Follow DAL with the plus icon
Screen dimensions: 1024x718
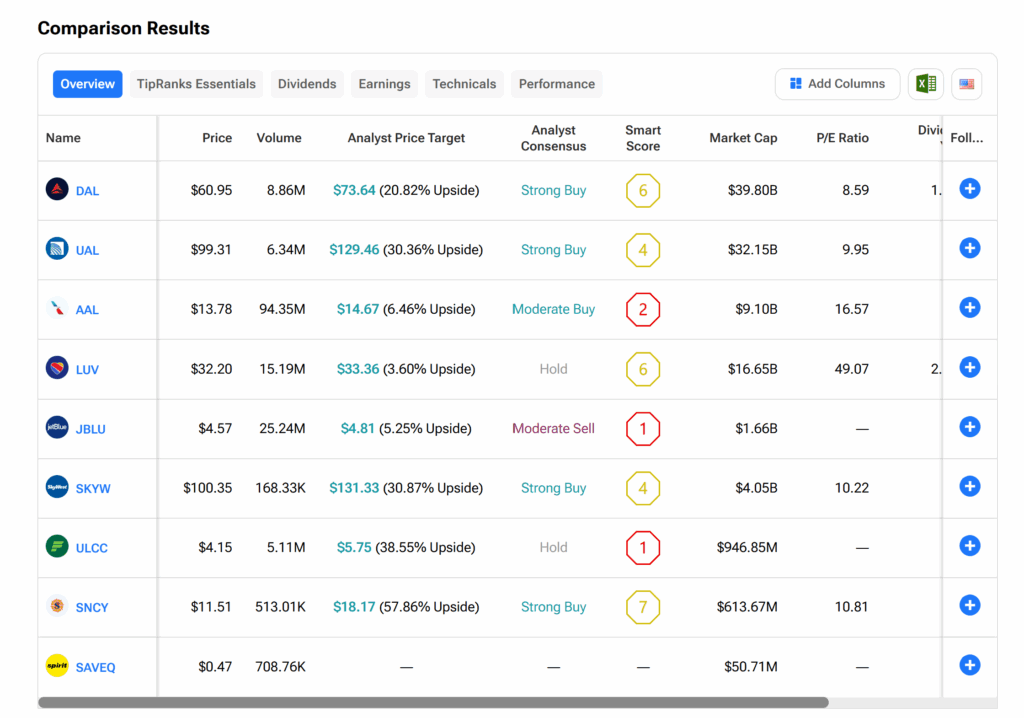[969, 188]
